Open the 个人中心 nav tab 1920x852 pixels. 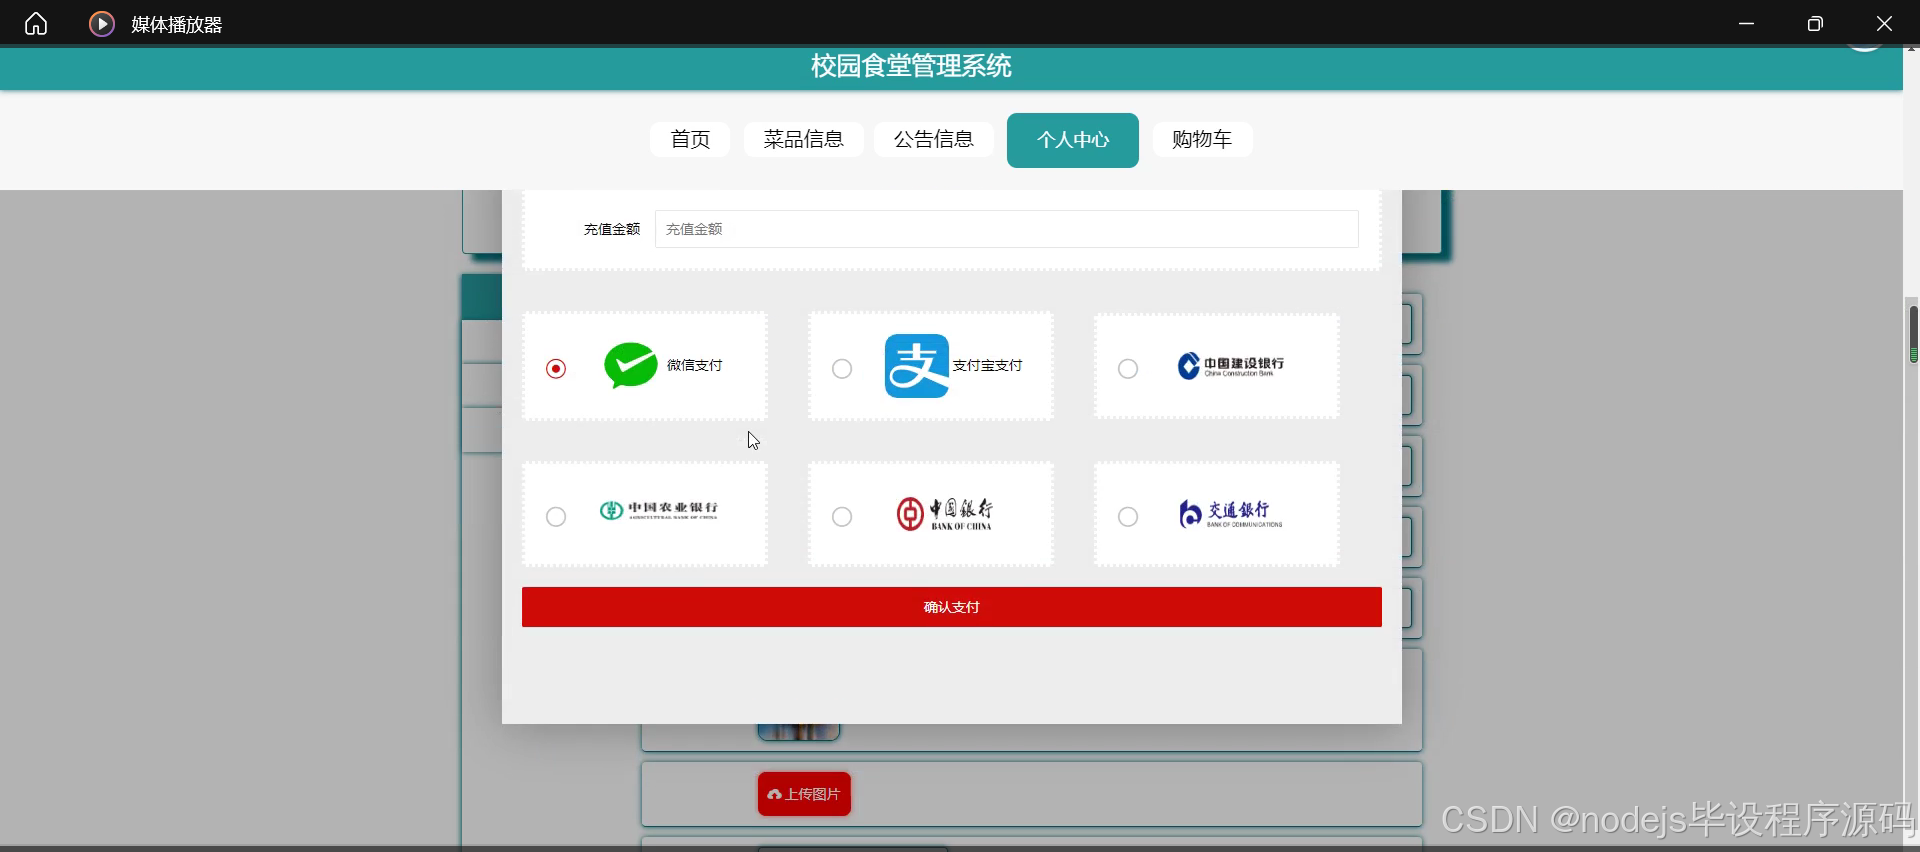point(1073,140)
